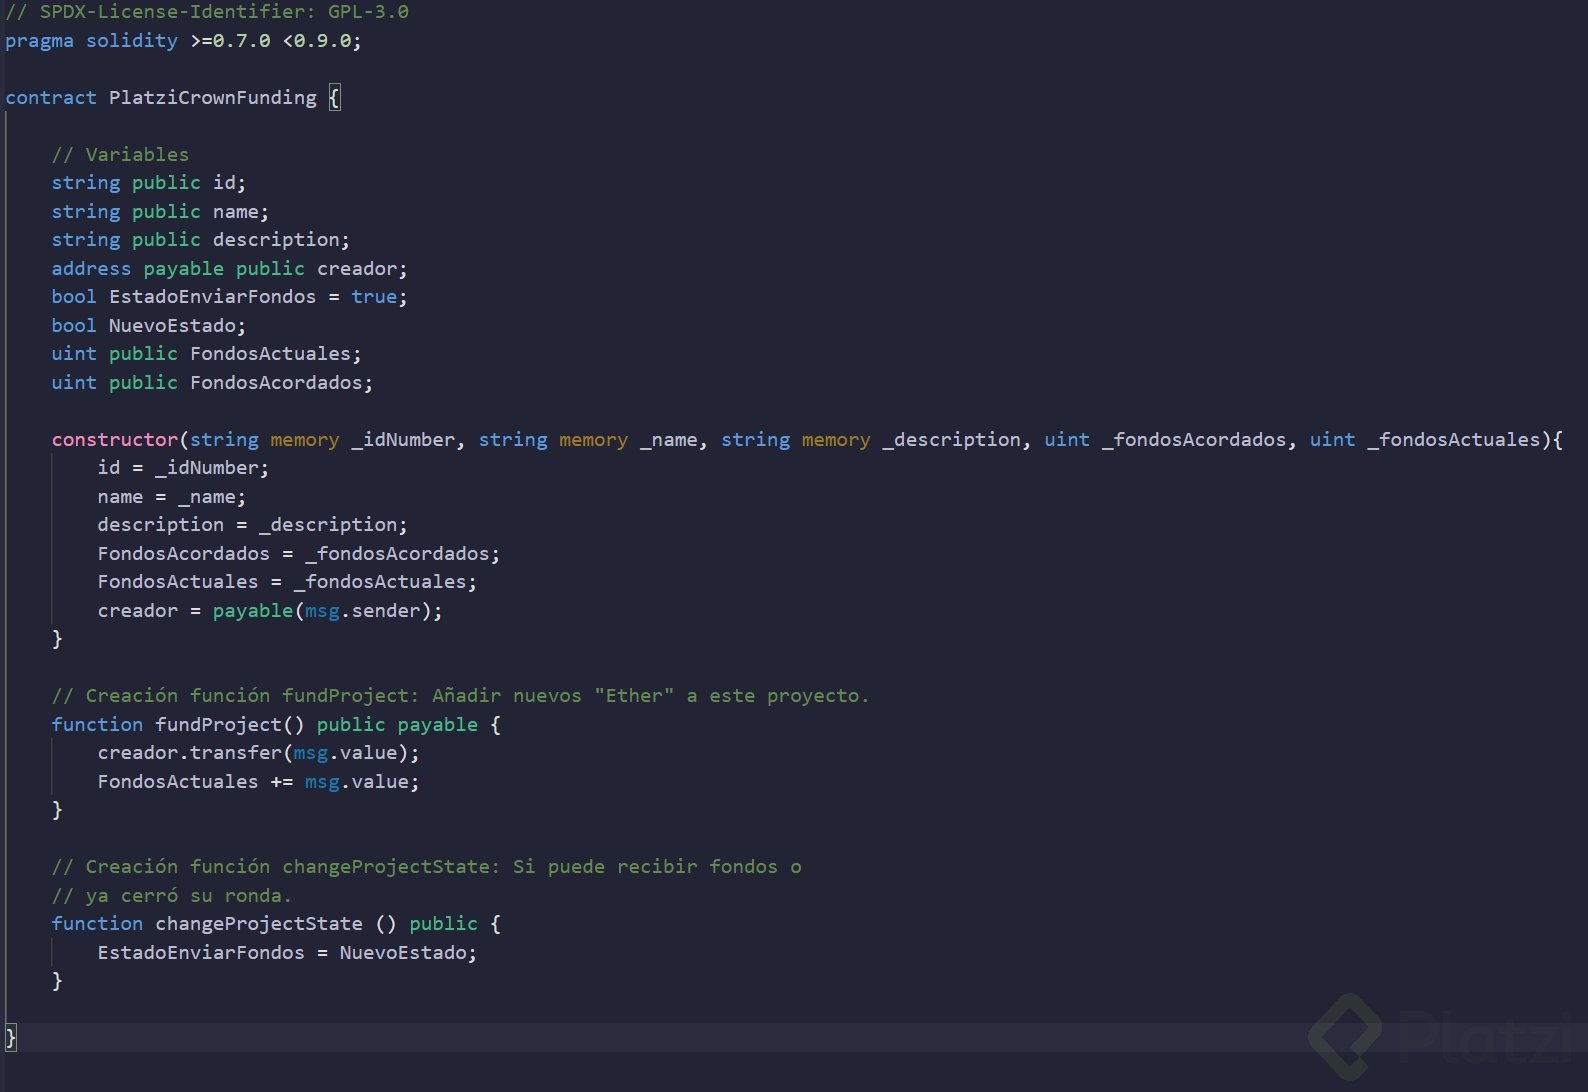Image resolution: width=1588 pixels, height=1092 pixels.
Task: Select the line 'string public name;'
Action: (x=160, y=212)
